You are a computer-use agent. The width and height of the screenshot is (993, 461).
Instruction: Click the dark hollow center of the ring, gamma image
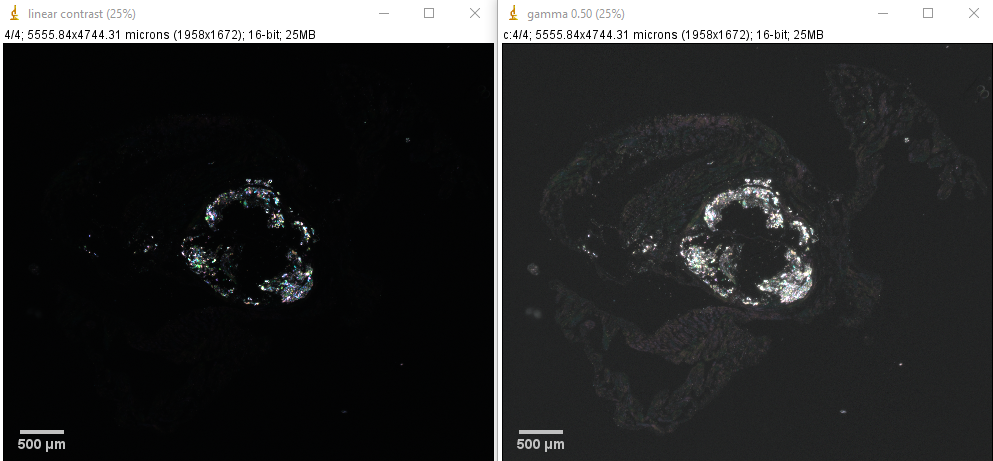click(x=748, y=243)
